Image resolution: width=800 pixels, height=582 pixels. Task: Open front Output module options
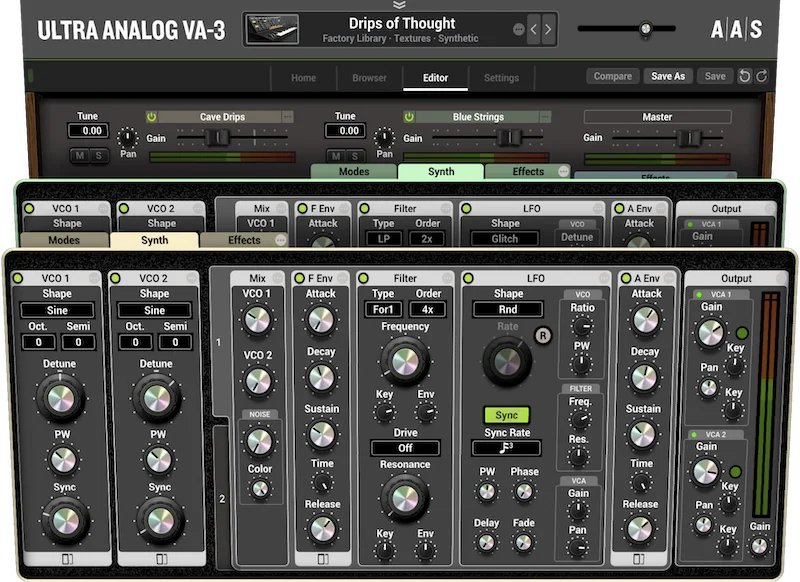781,278
